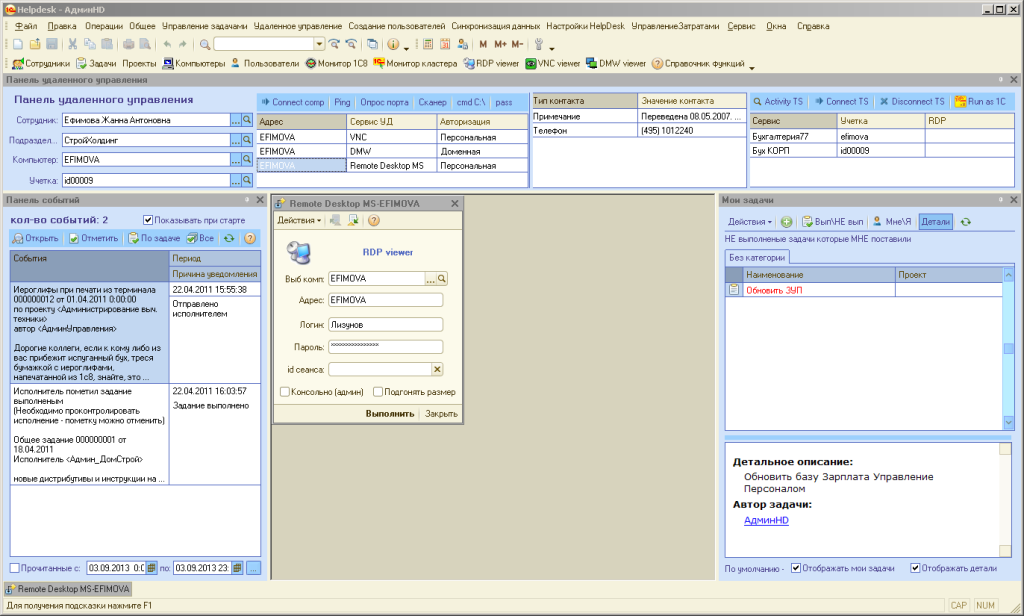Expand the toolbar search combo box arrow
Image resolution: width=1024 pixels, height=616 pixels.
320,44
